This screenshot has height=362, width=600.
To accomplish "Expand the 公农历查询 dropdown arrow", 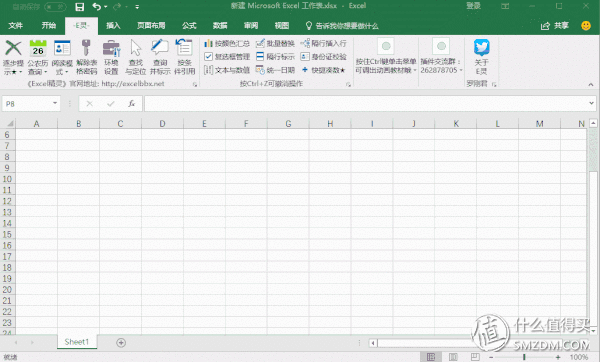I will tap(46, 72).
